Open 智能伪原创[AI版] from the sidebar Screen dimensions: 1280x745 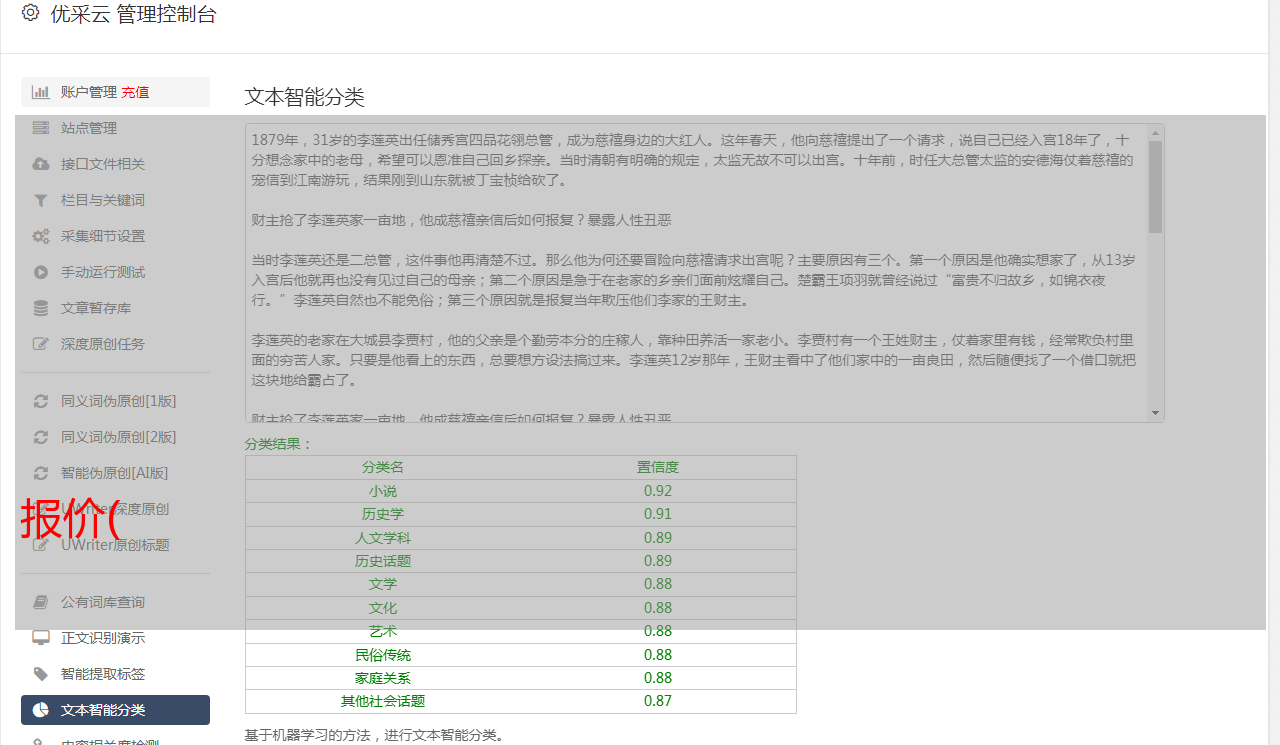pos(114,473)
